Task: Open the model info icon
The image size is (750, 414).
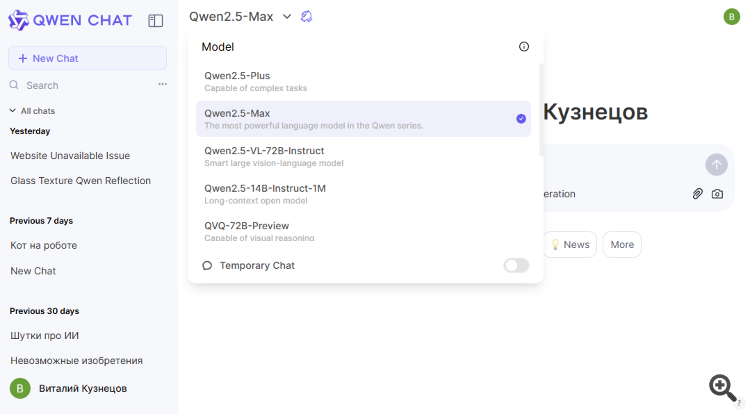Action: pos(524,46)
